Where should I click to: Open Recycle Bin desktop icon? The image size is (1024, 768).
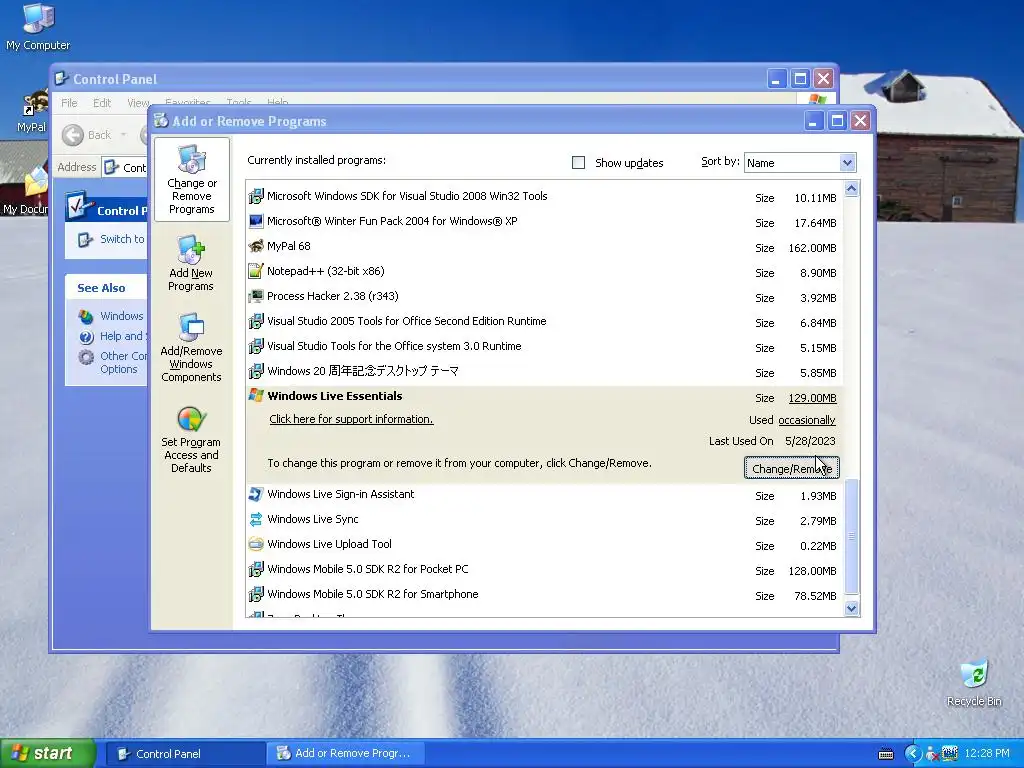point(974,683)
